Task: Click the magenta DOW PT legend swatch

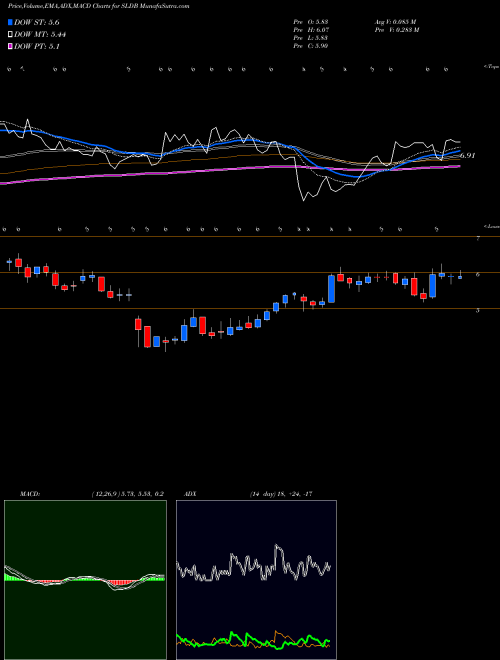Action: [10, 47]
